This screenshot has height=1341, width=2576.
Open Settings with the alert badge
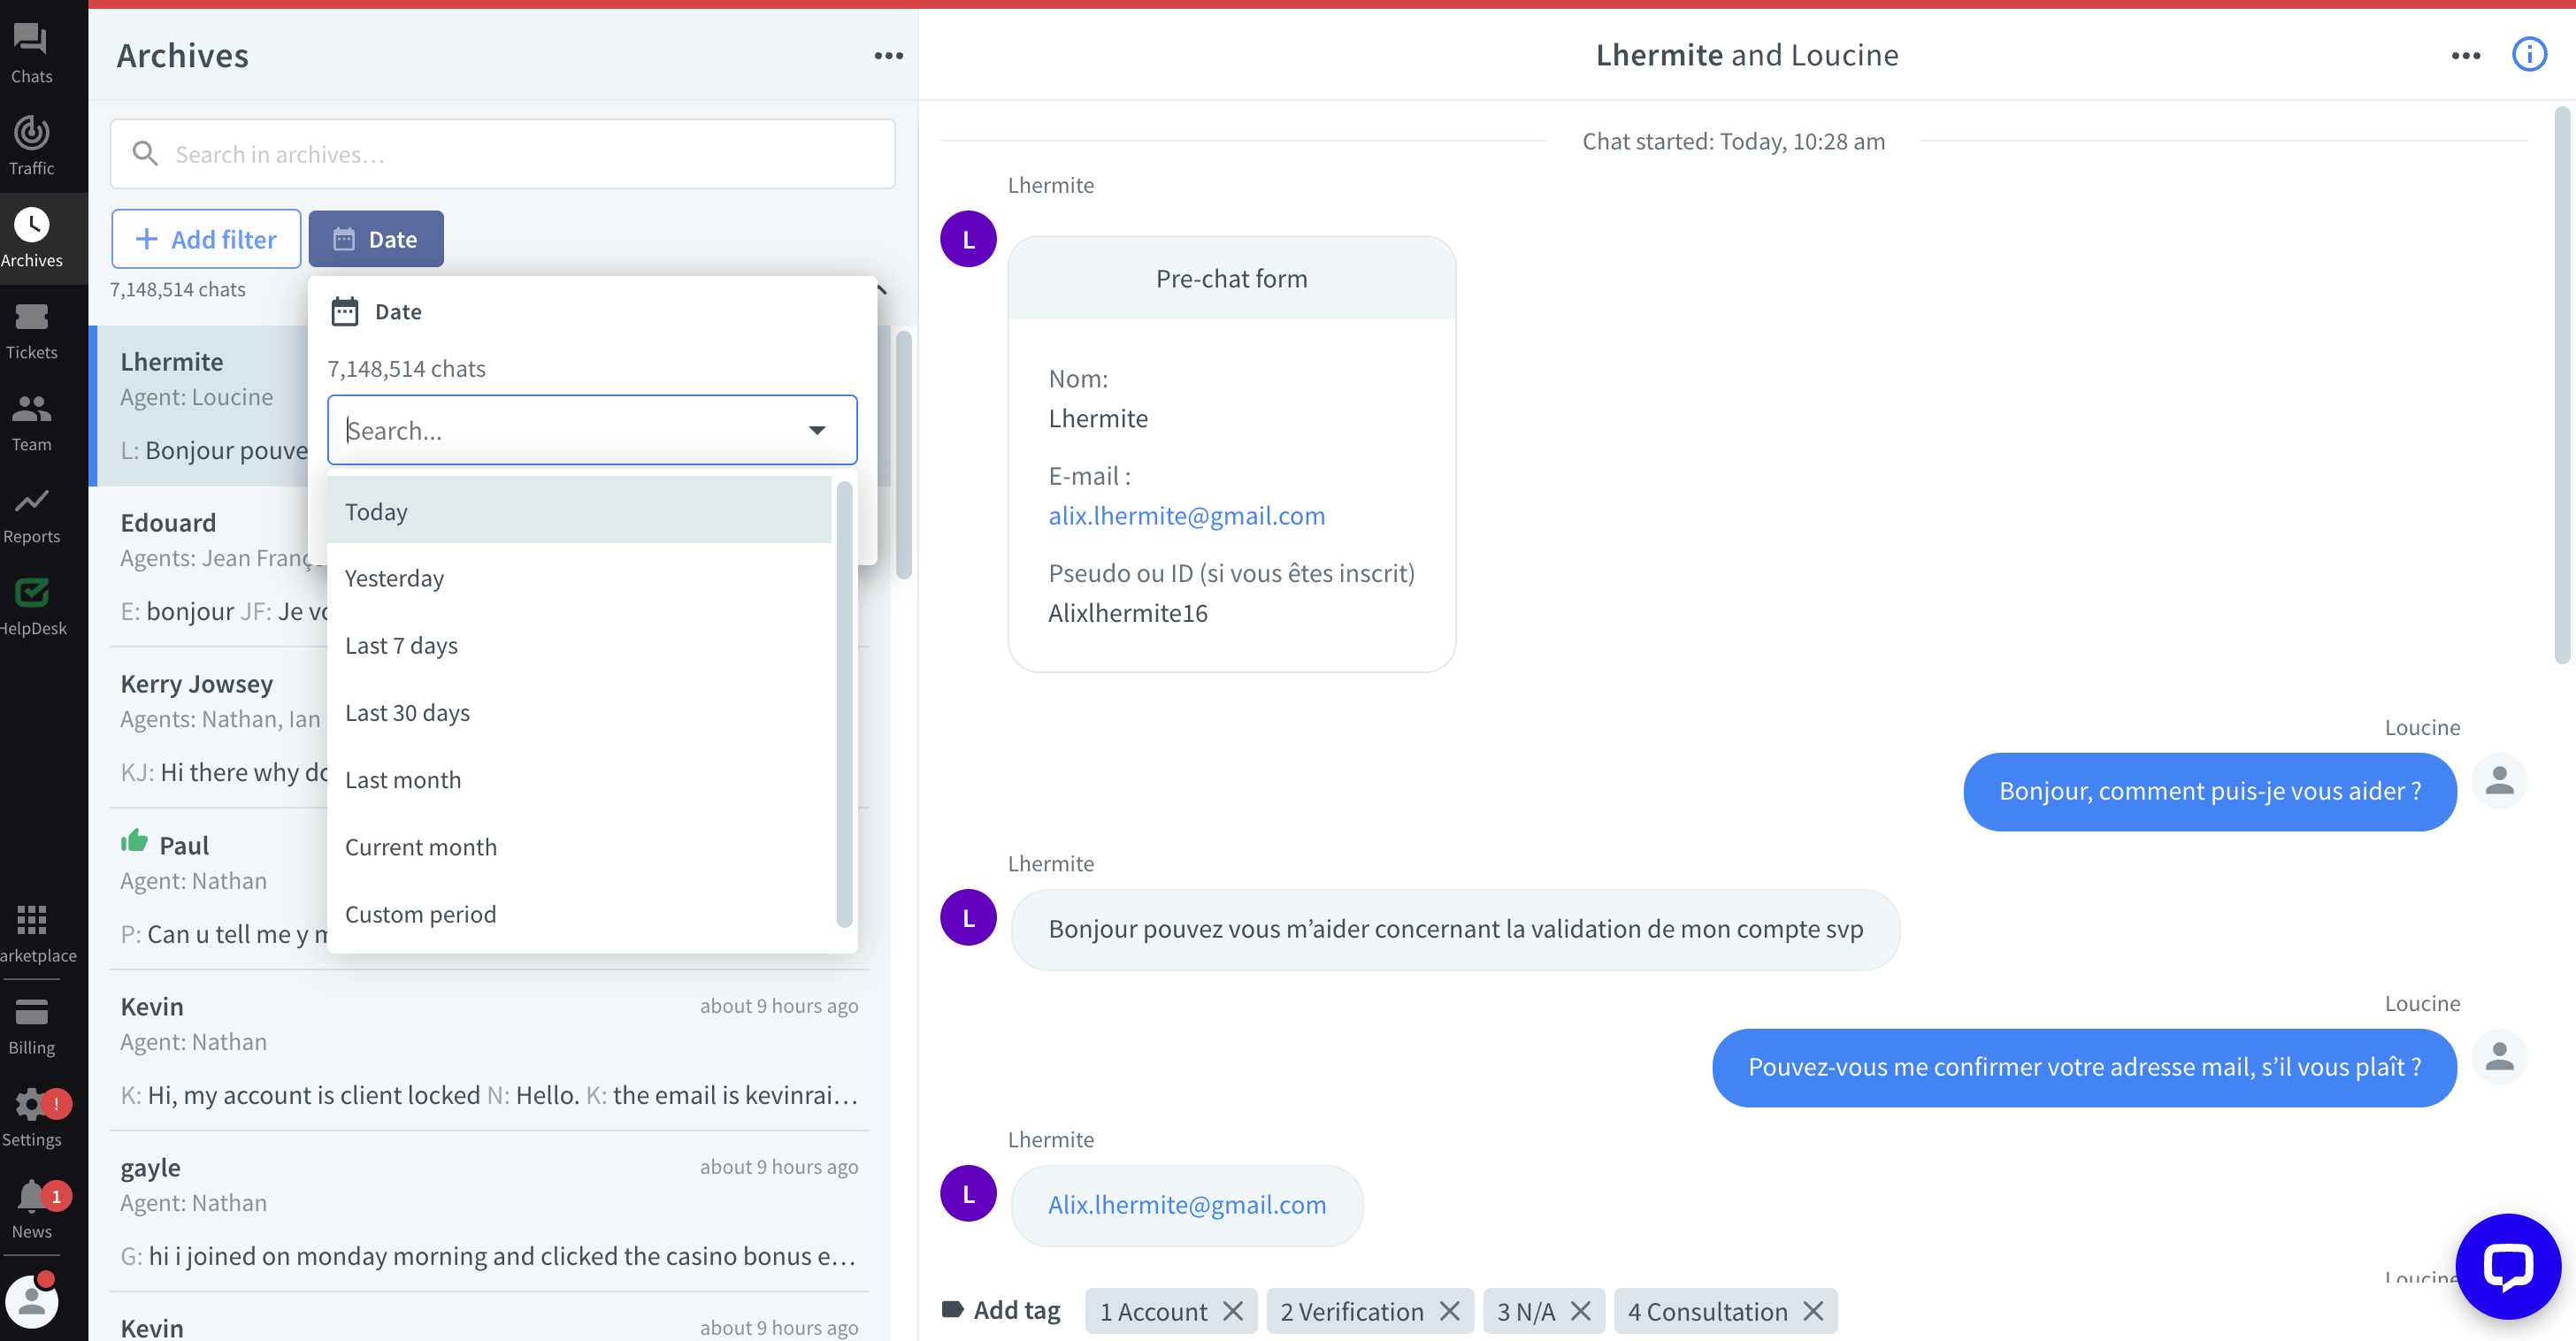coord(31,1117)
